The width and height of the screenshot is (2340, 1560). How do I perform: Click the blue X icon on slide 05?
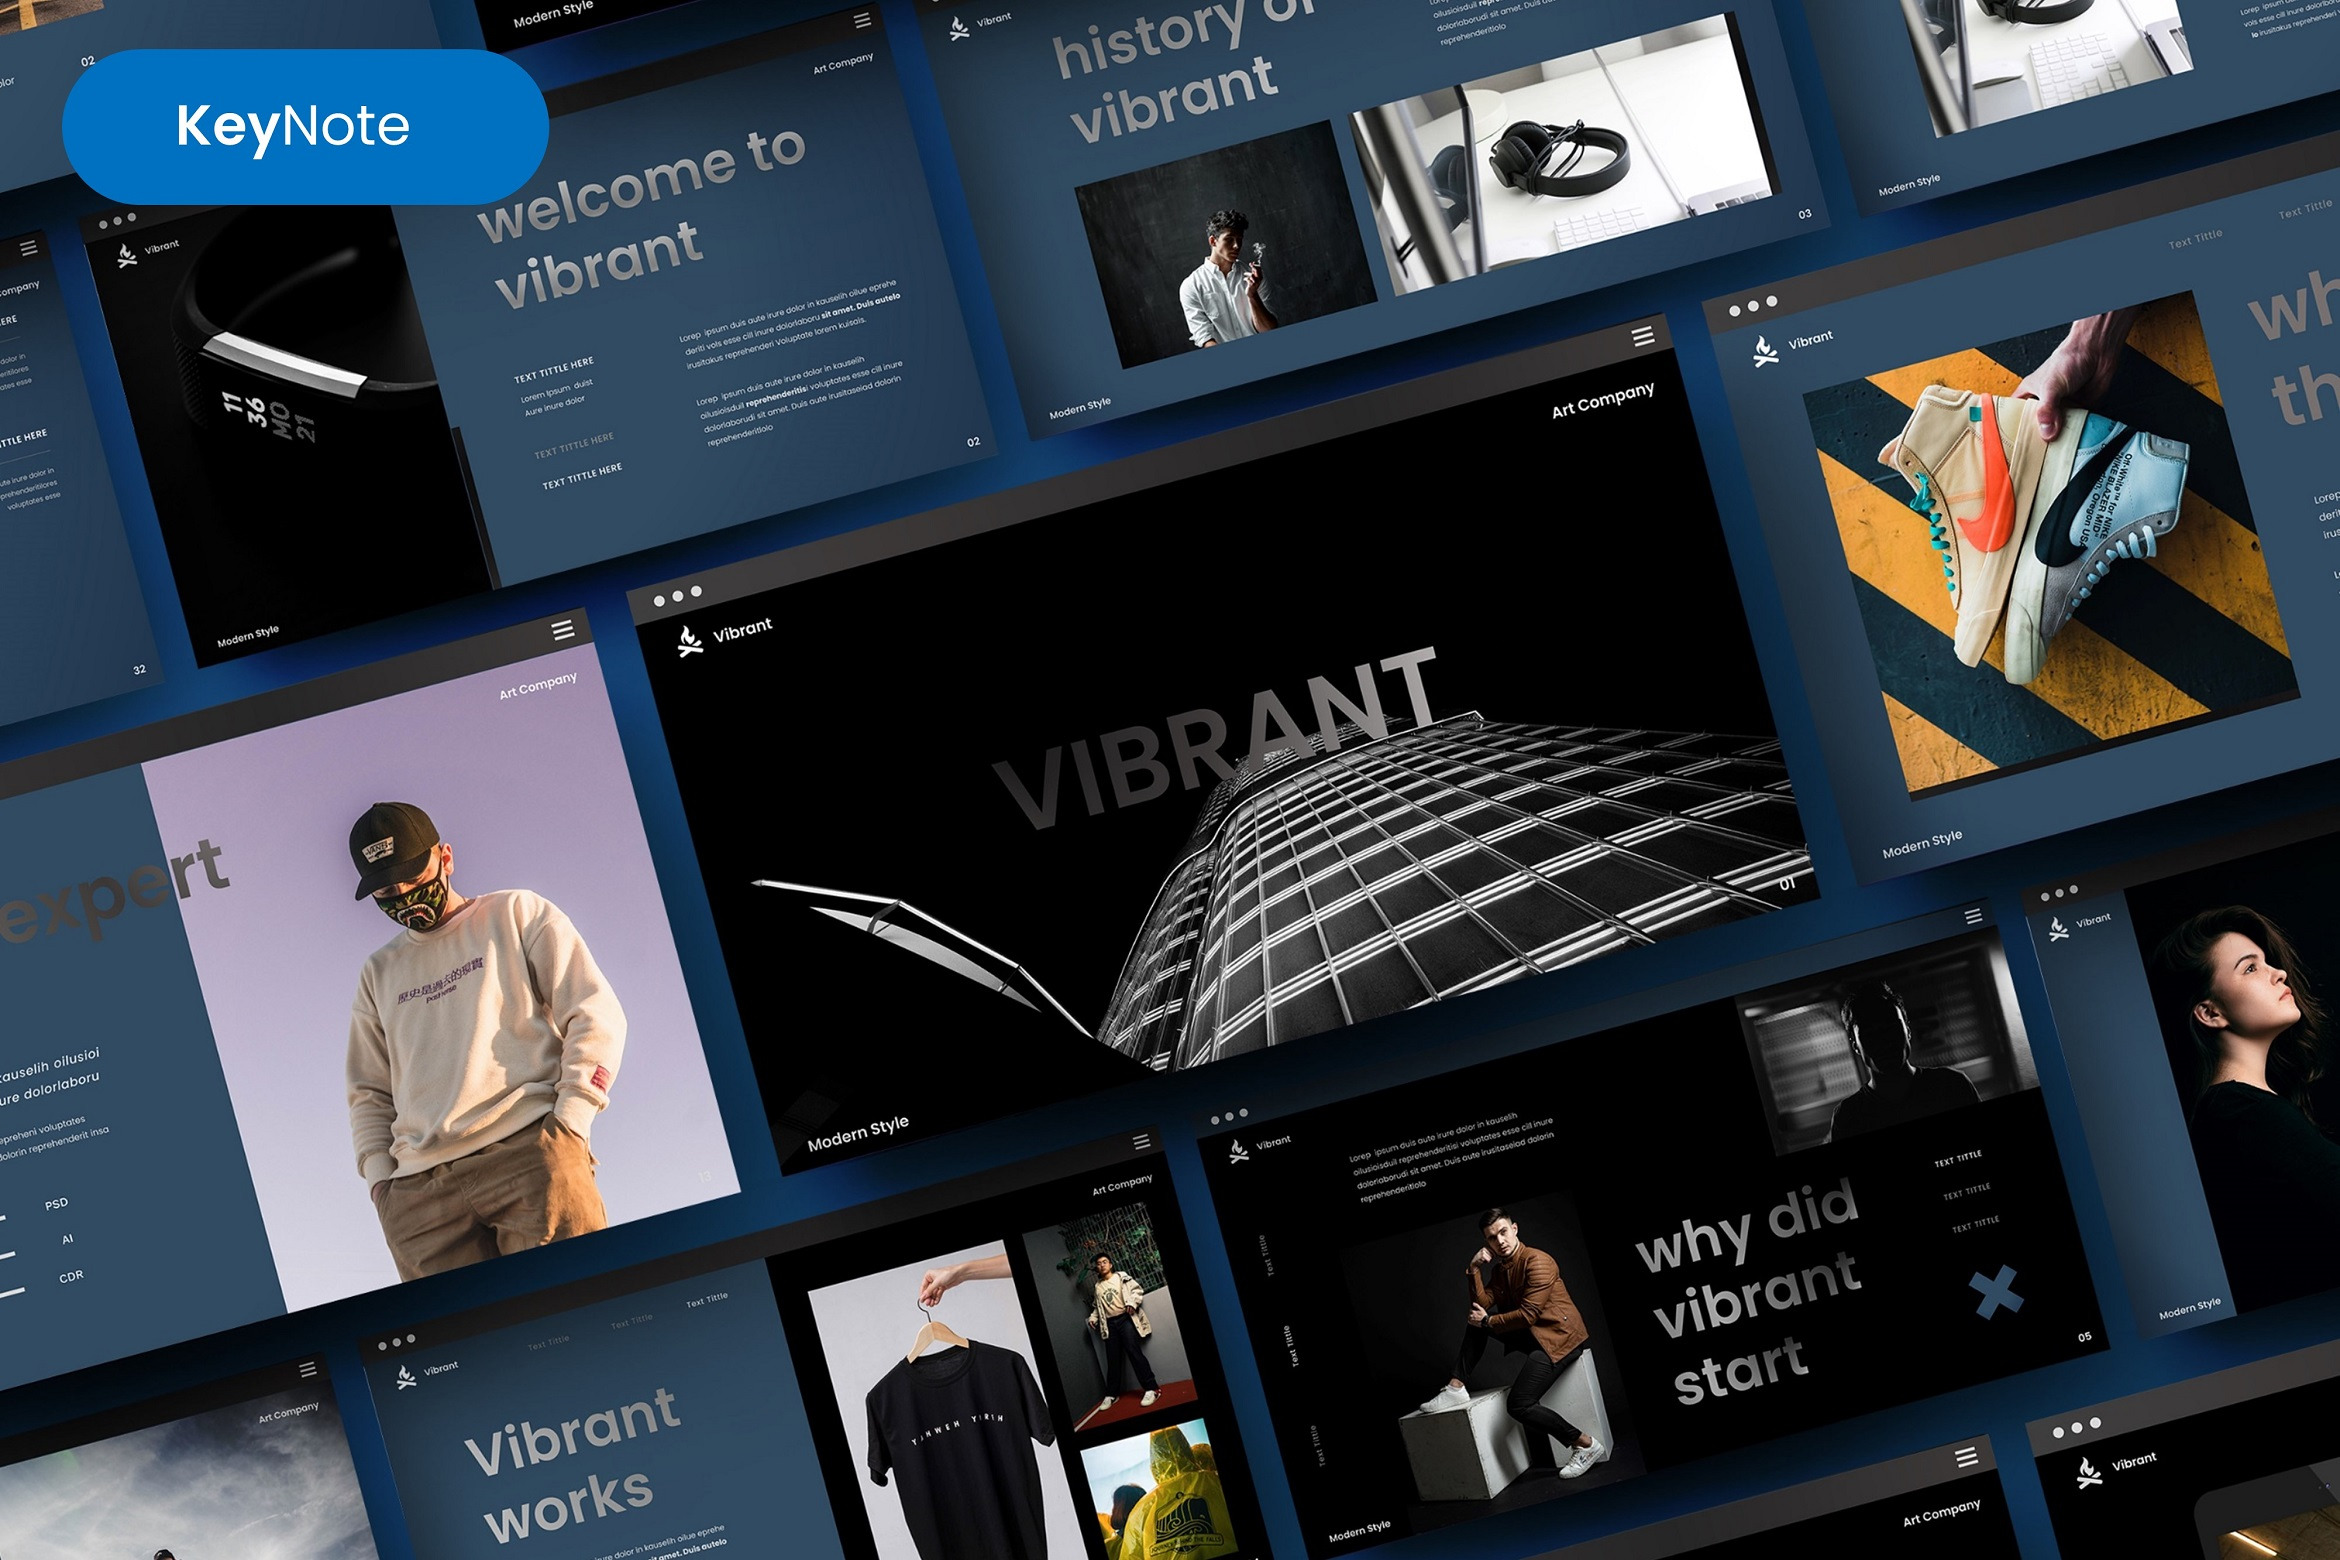[x=1997, y=1293]
